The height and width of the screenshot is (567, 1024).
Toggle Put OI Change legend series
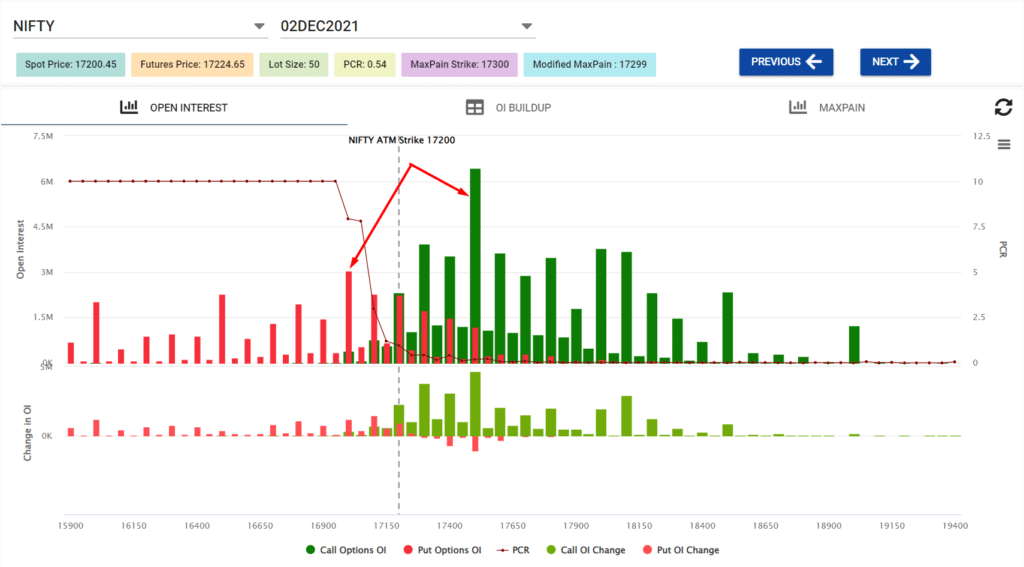681,550
